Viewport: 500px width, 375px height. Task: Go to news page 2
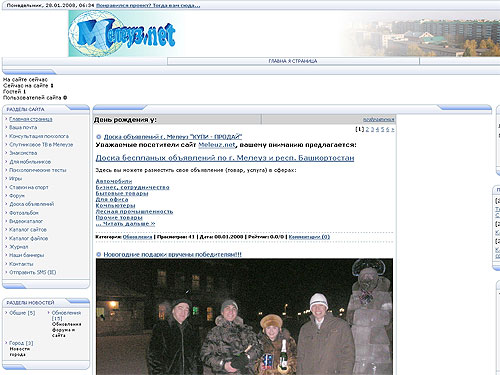point(367,129)
